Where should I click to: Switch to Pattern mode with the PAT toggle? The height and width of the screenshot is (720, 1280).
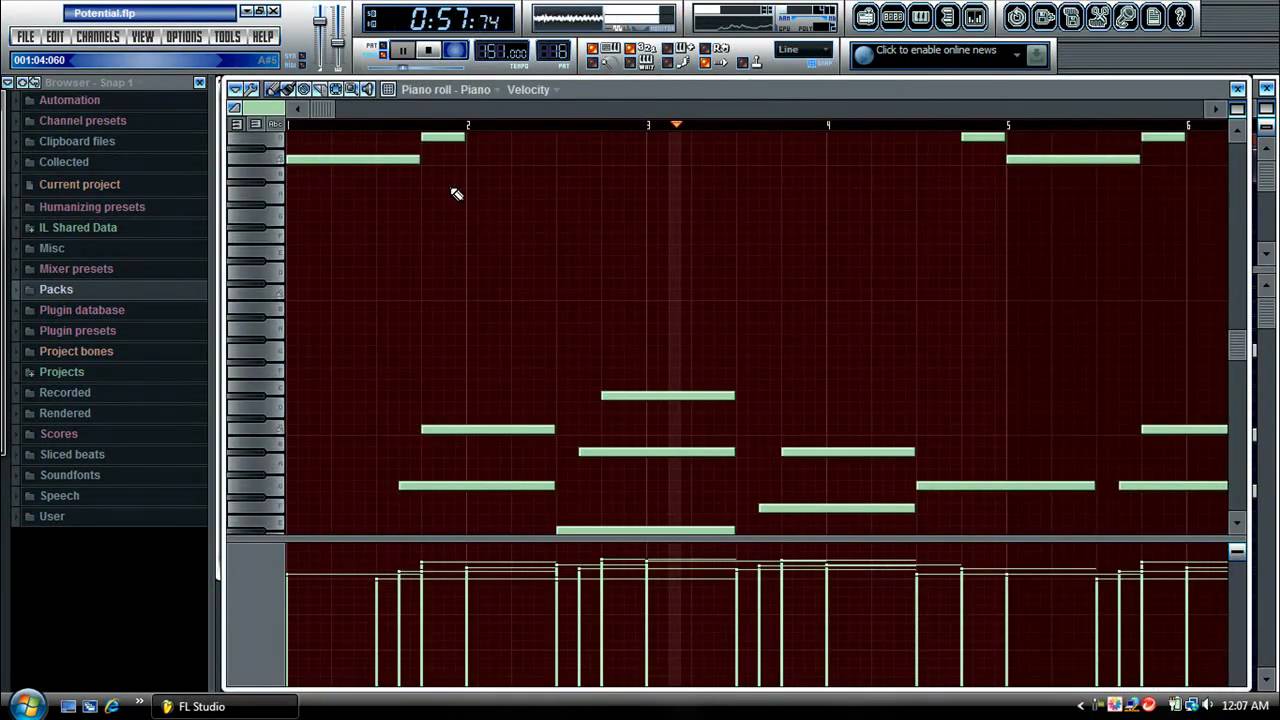pyautogui.click(x=383, y=45)
